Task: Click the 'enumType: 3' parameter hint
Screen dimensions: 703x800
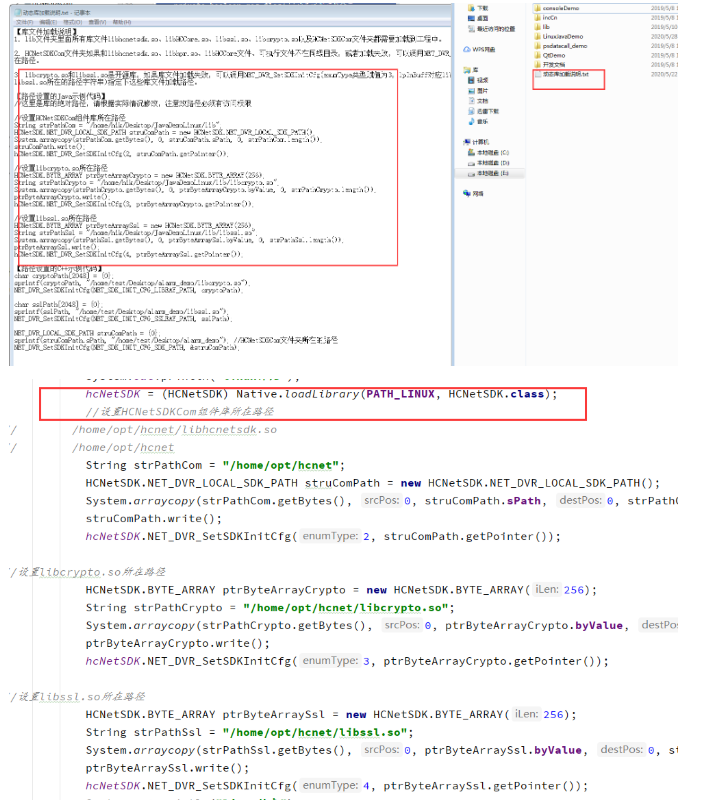Action: 336,661
